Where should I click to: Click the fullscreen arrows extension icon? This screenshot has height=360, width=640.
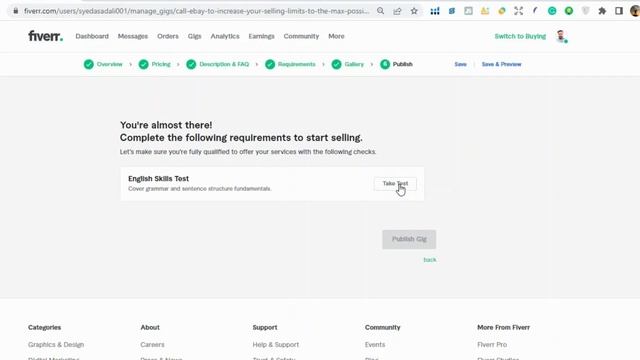pos(518,11)
